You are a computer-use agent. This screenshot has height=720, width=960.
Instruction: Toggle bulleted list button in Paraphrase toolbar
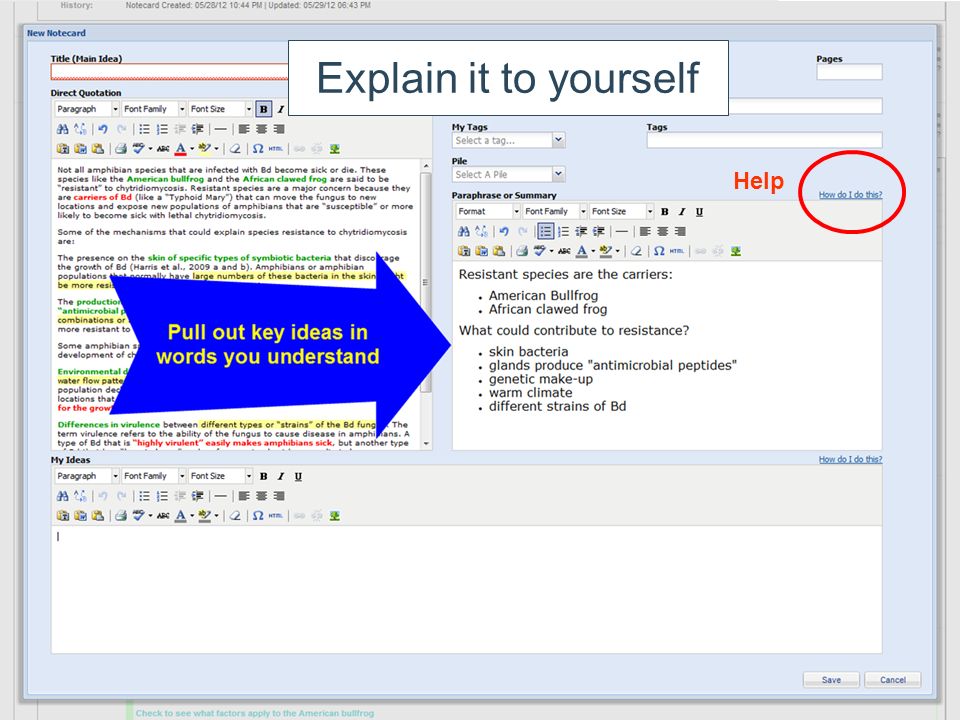546,231
